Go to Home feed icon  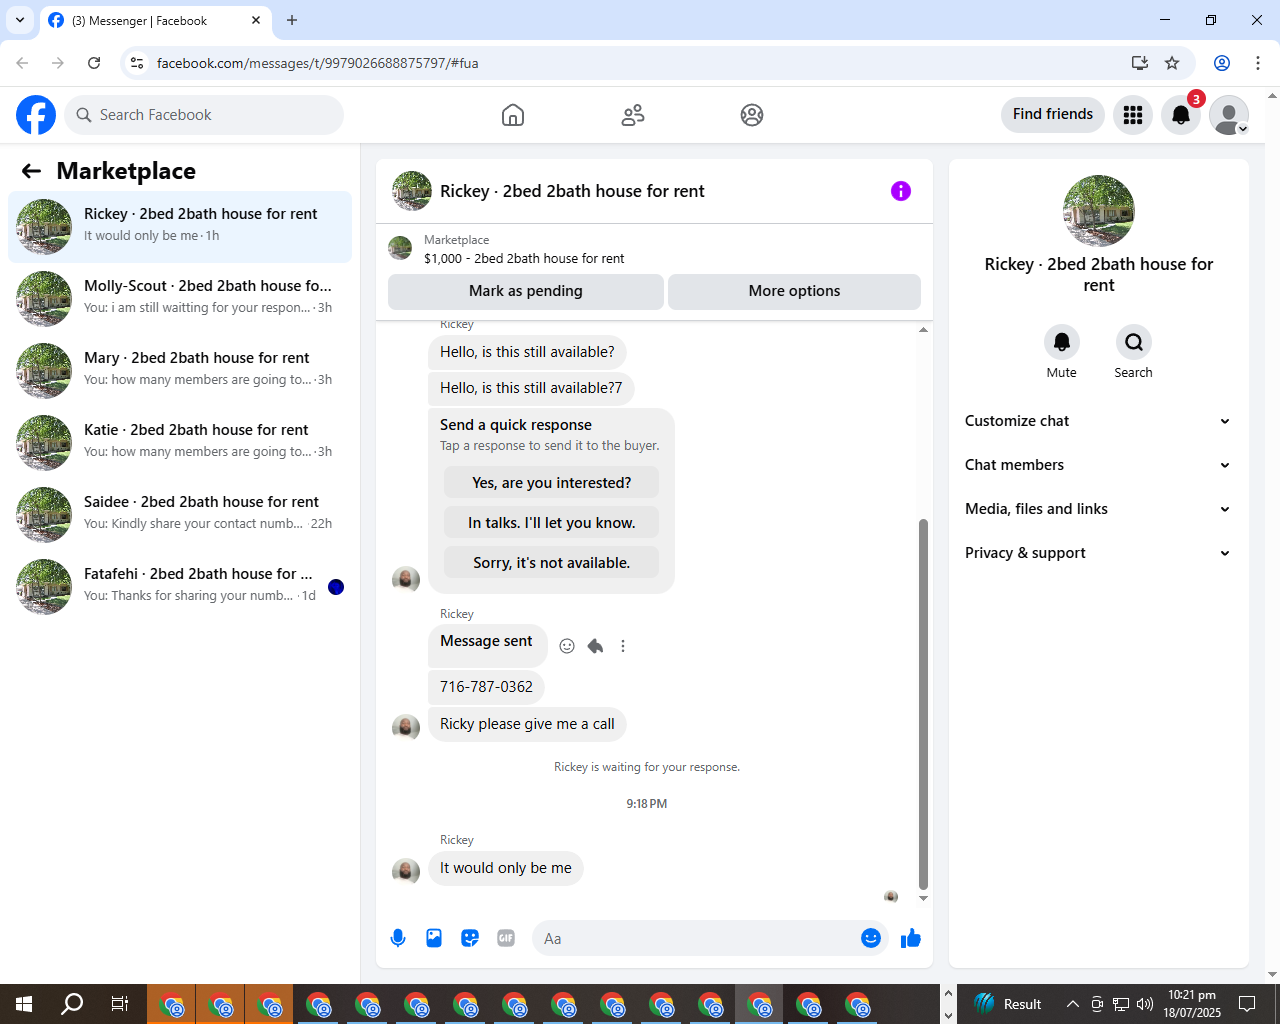coord(513,115)
